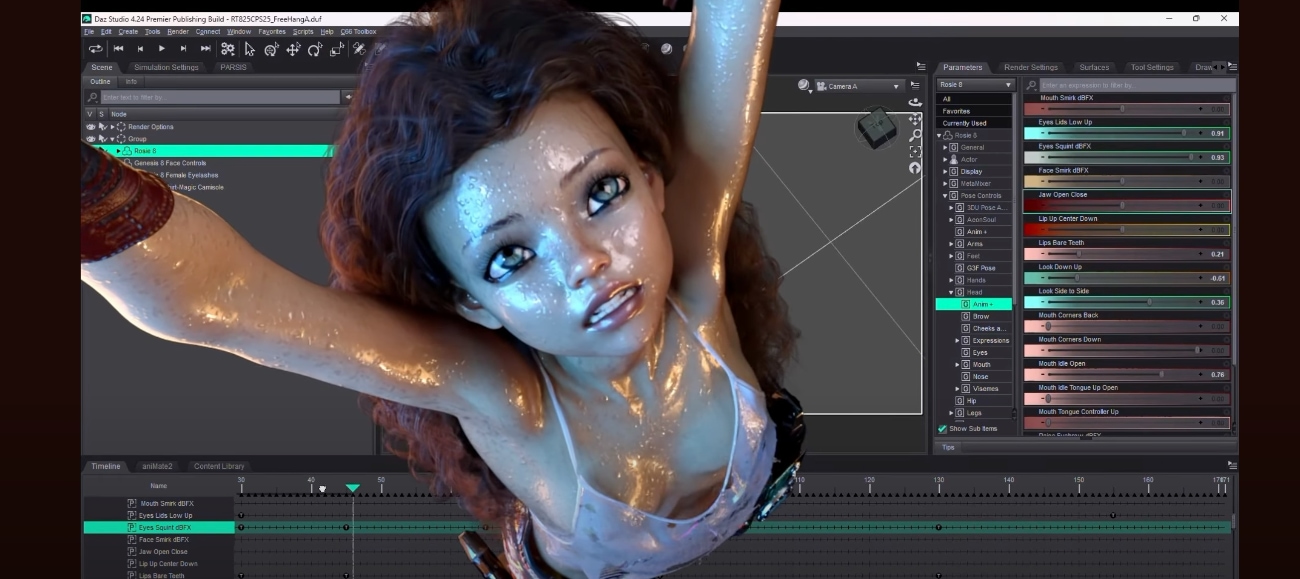Jump to the first frame
The image size is (1300, 579).
click(119, 48)
